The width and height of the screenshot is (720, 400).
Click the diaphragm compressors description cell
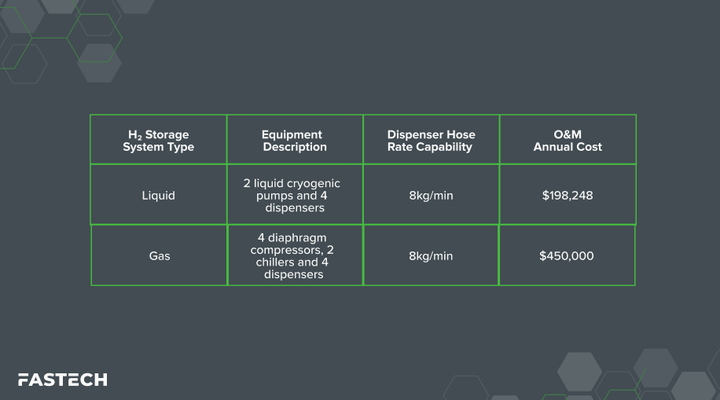(x=295, y=255)
